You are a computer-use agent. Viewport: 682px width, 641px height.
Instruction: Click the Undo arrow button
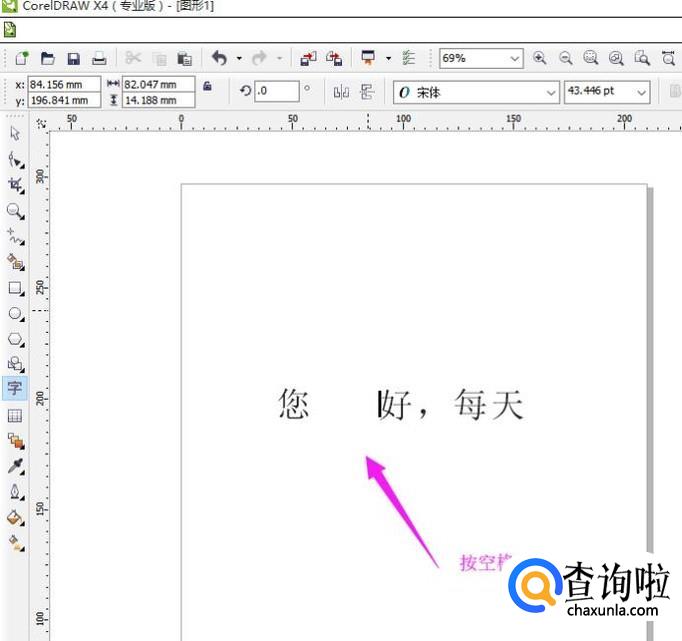[x=219, y=59]
